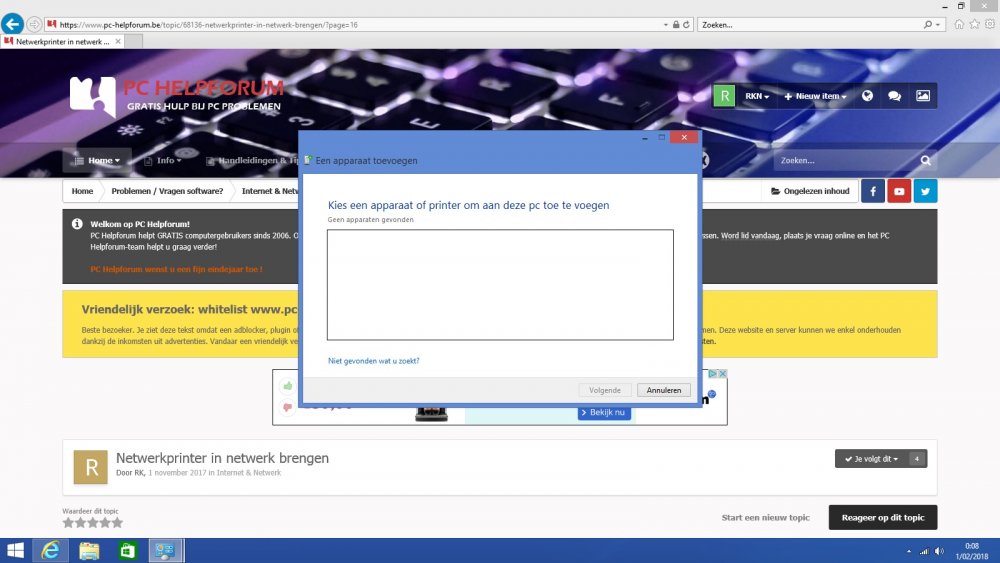Click the info icon in welcome banner
This screenshot has width=1000, height=563.
point(77,224)
